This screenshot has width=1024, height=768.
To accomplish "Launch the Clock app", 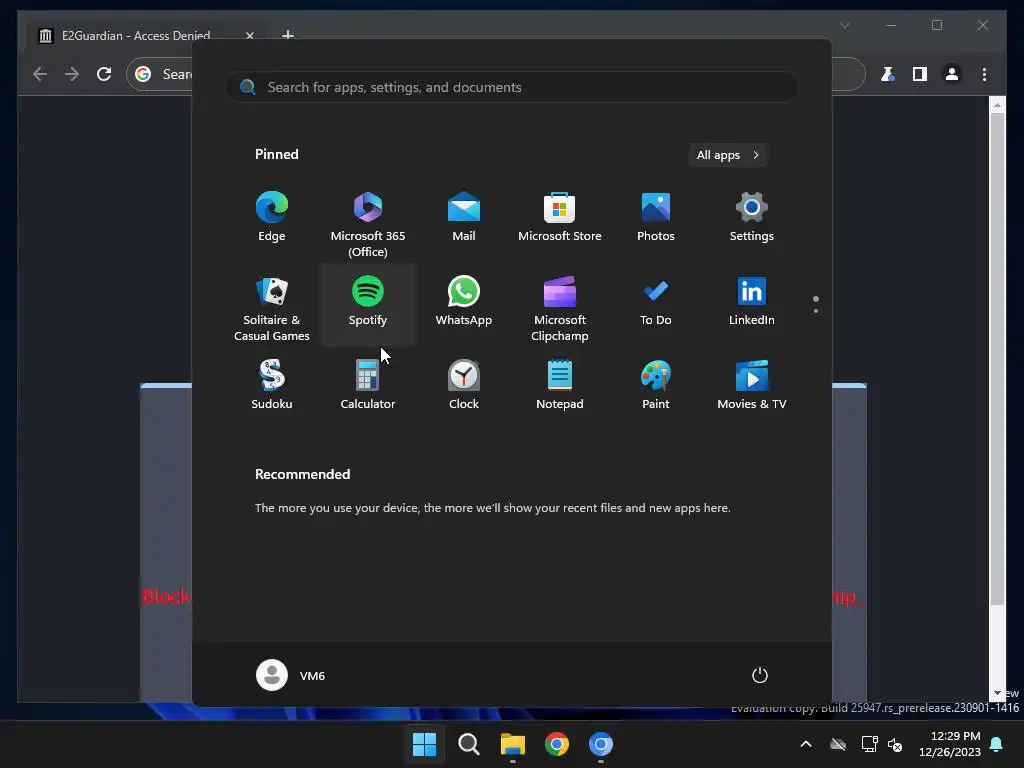I will 464,385.
